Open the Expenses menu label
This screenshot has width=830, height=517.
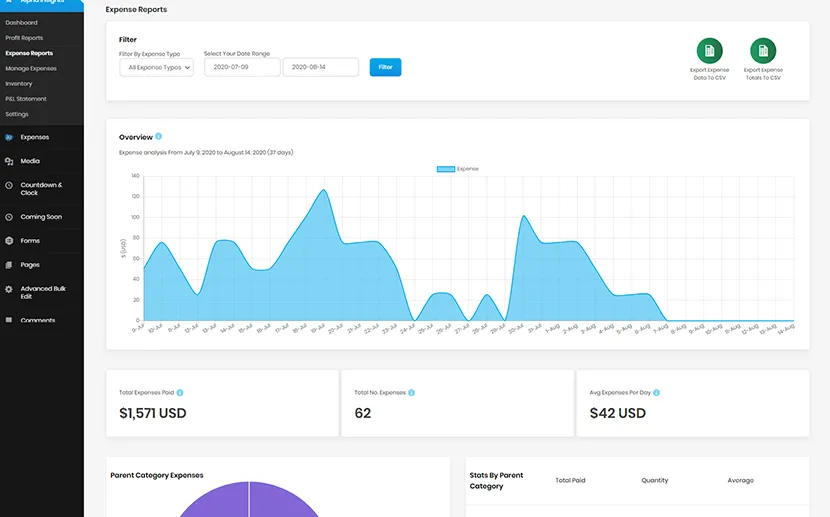(34, 137)
